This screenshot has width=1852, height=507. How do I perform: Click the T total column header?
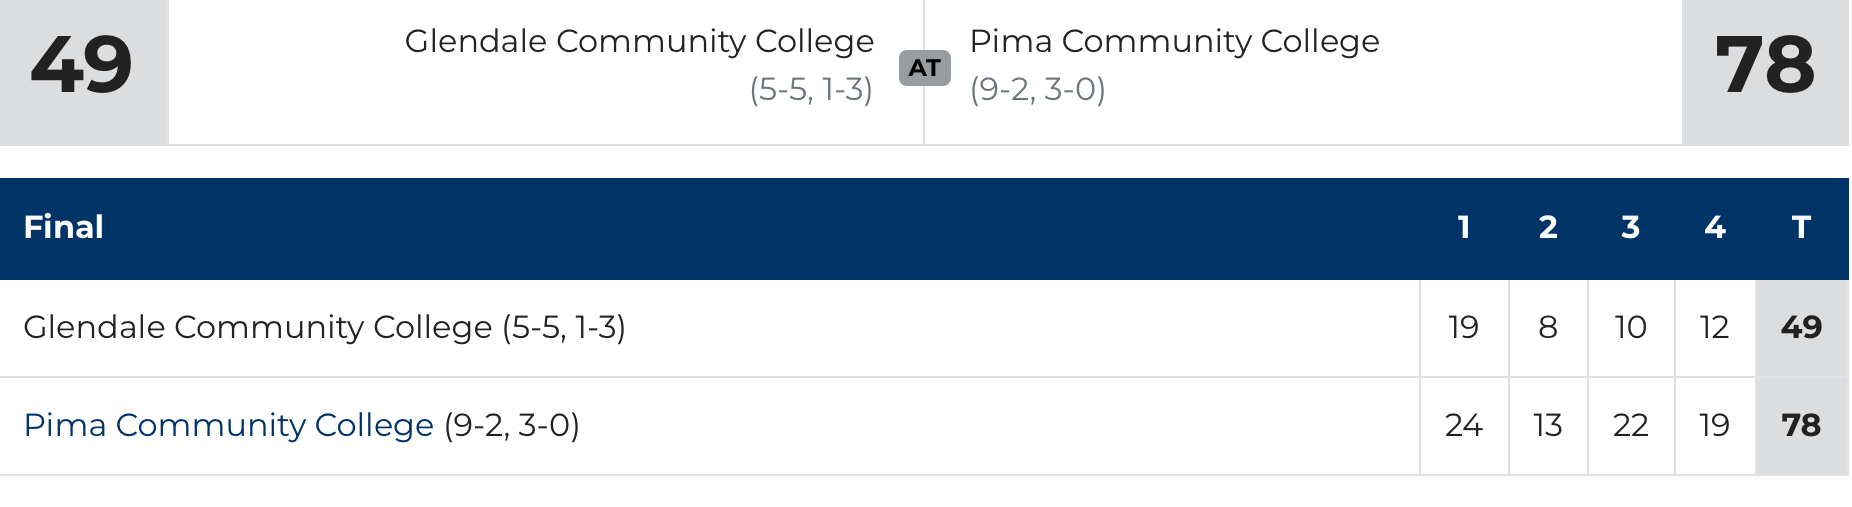pos(1801,227)
